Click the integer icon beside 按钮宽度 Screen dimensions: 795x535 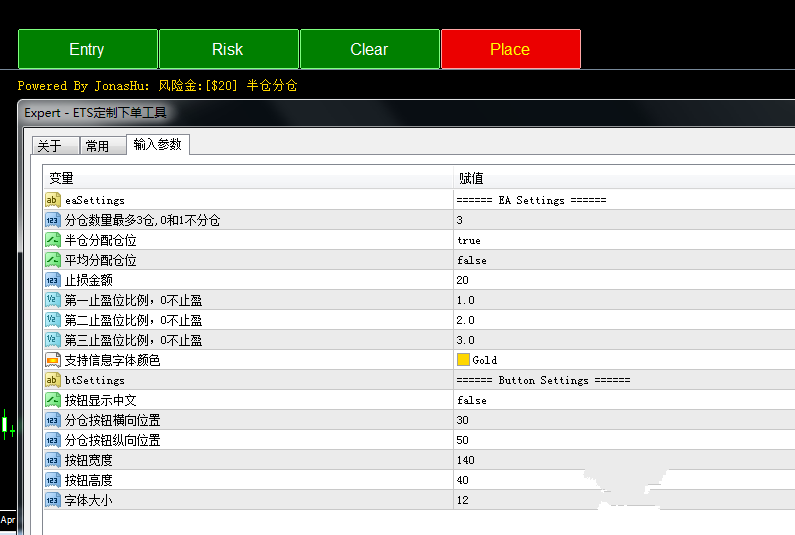coord(53,460)
